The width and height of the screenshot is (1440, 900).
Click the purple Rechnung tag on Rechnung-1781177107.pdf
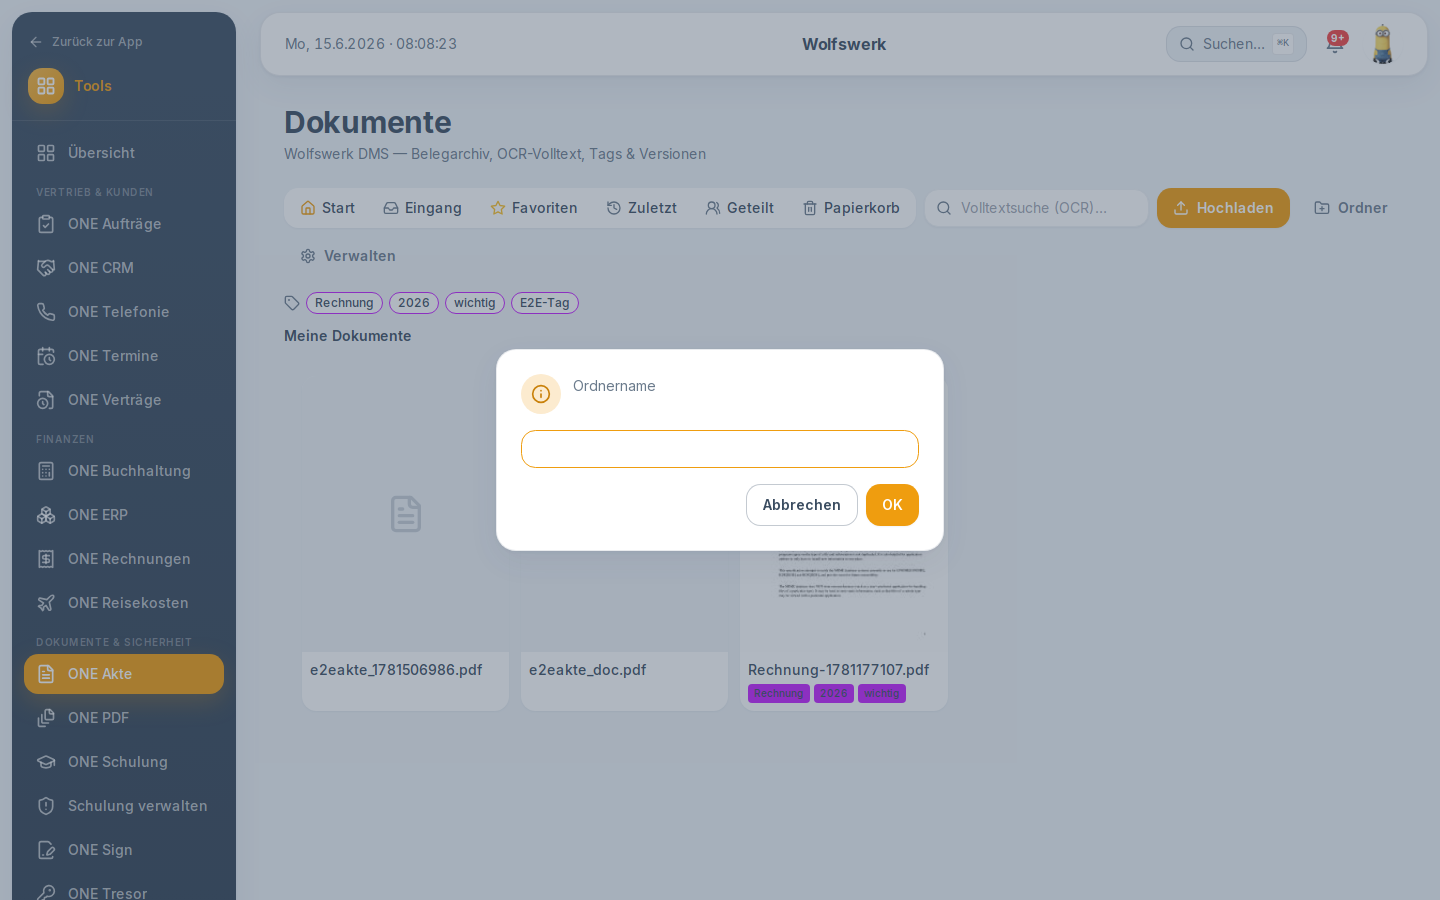pyautogui.click(x=779, y=694)
